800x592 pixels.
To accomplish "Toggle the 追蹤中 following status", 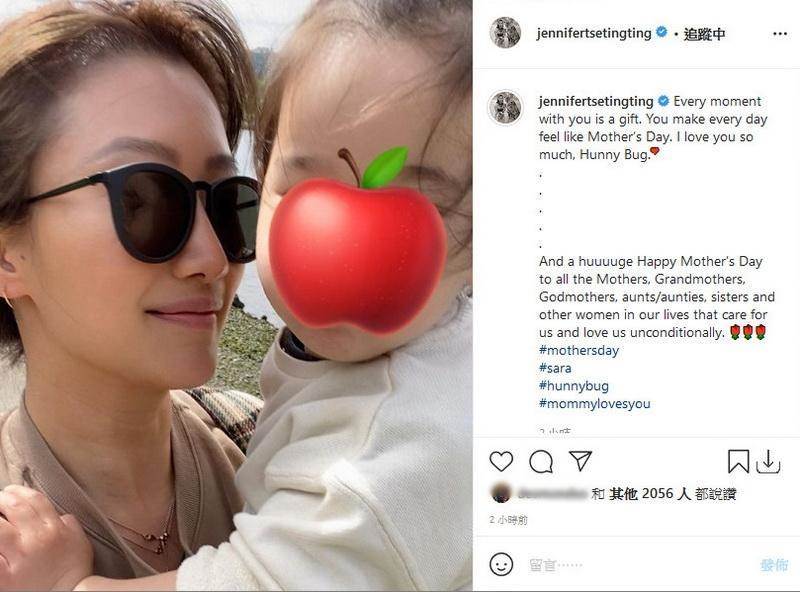I will point(705,34).
